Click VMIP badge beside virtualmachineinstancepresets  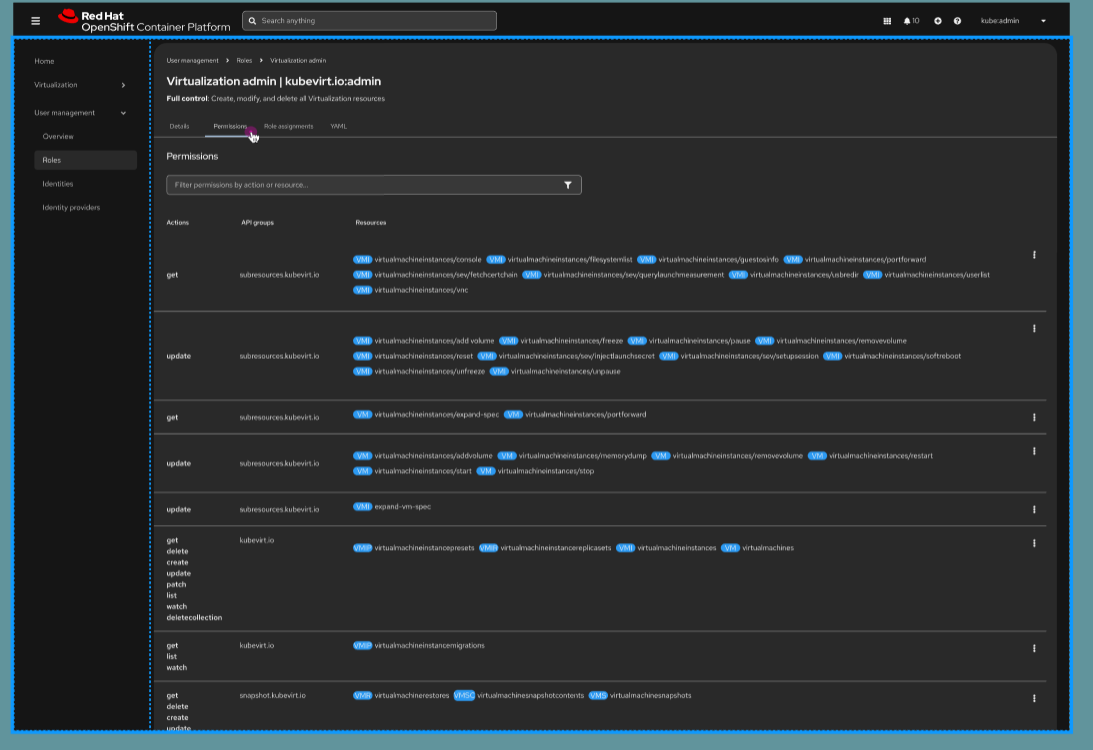click(x=362, y=548)
